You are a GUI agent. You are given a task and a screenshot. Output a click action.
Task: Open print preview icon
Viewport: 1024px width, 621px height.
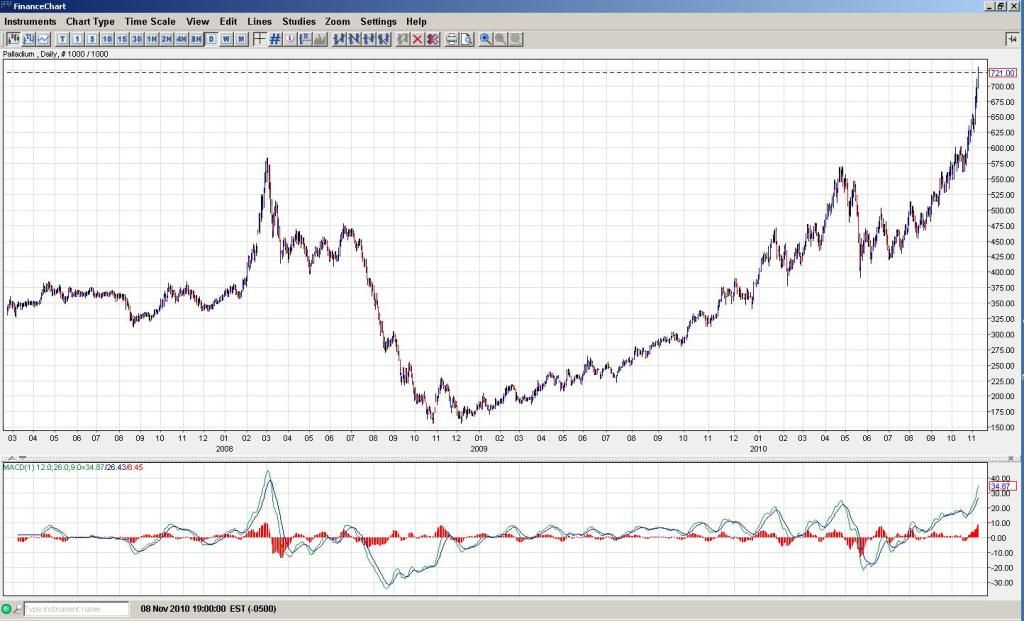(466, 39)
